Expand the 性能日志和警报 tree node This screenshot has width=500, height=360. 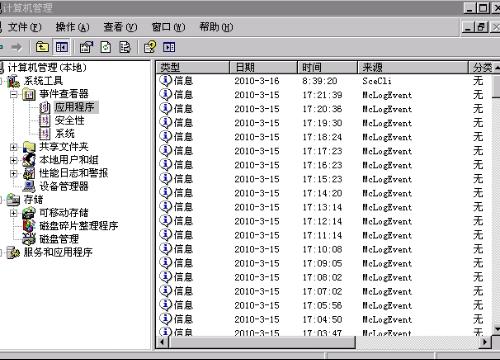pyautogui.click(x=14, y=173)
